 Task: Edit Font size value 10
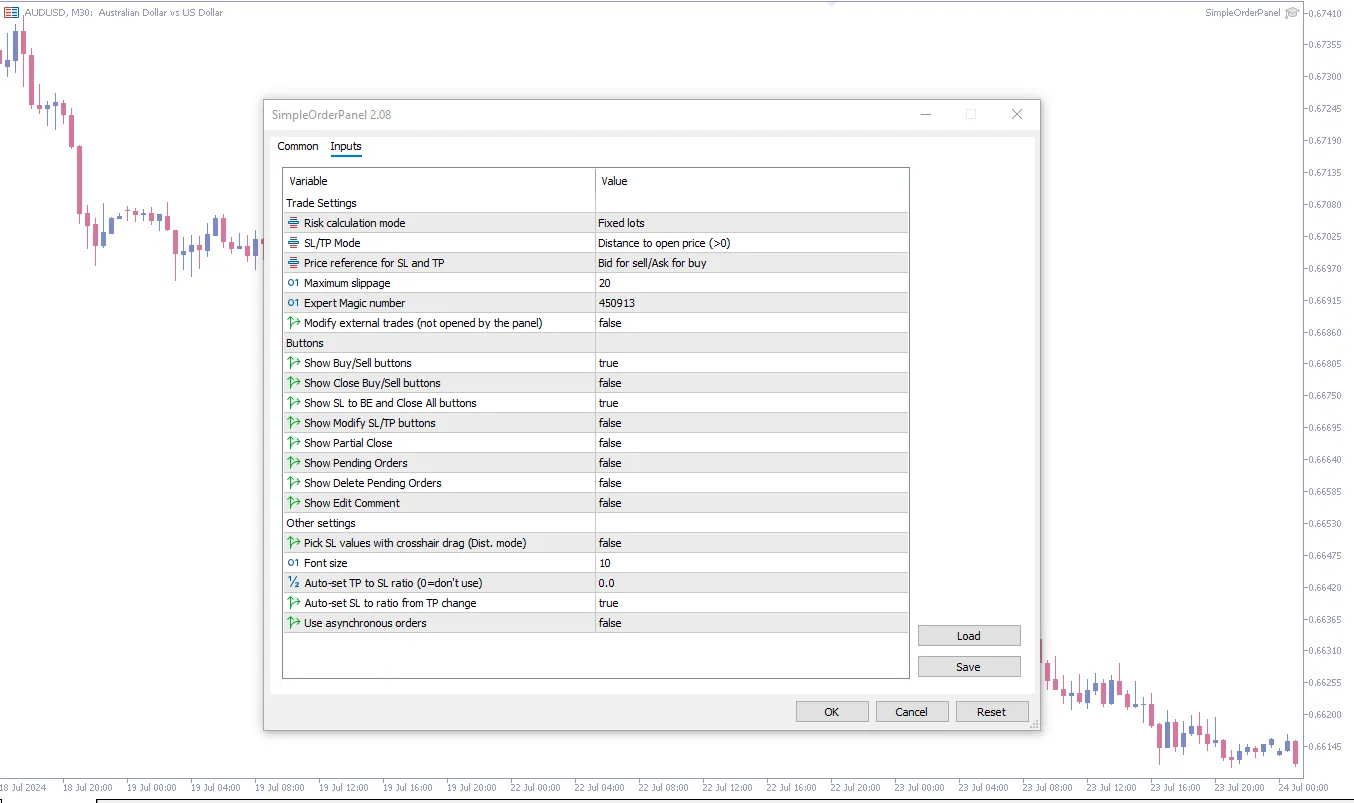[752, 563]
